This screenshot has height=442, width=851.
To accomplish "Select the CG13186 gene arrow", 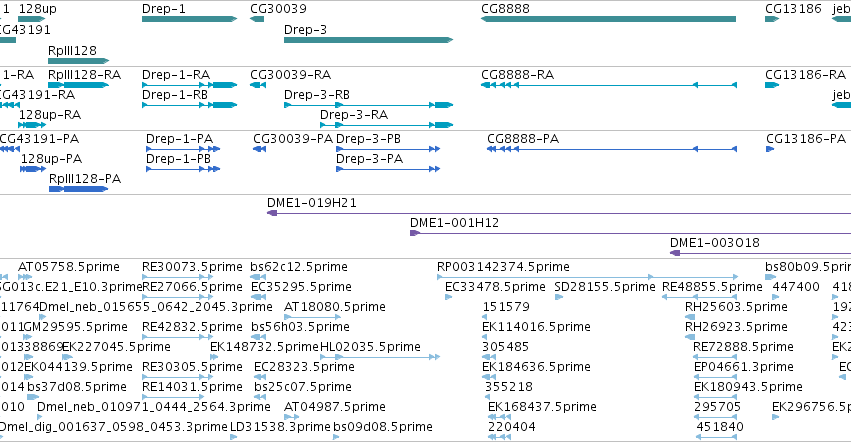I will tap(772, 19).
